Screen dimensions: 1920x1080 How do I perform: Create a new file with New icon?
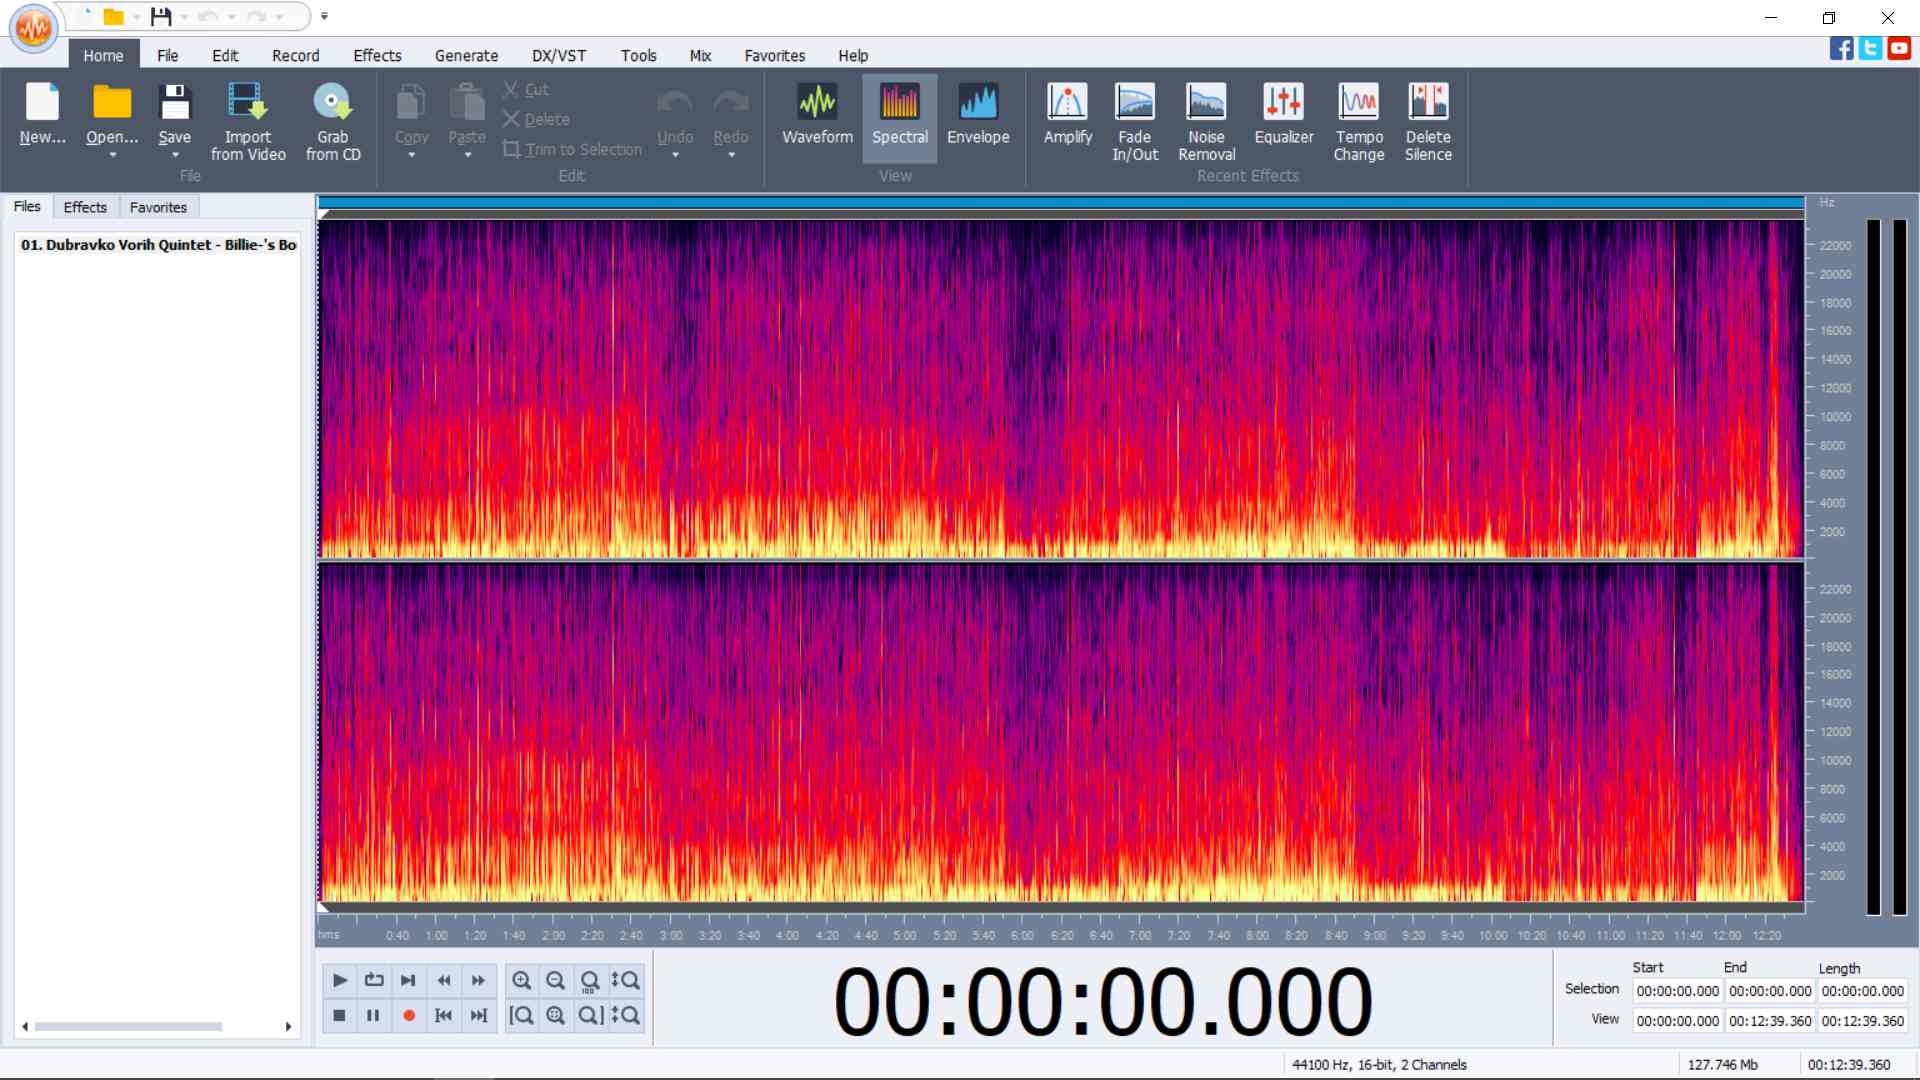pyautogui.click(x=42, y=113)
